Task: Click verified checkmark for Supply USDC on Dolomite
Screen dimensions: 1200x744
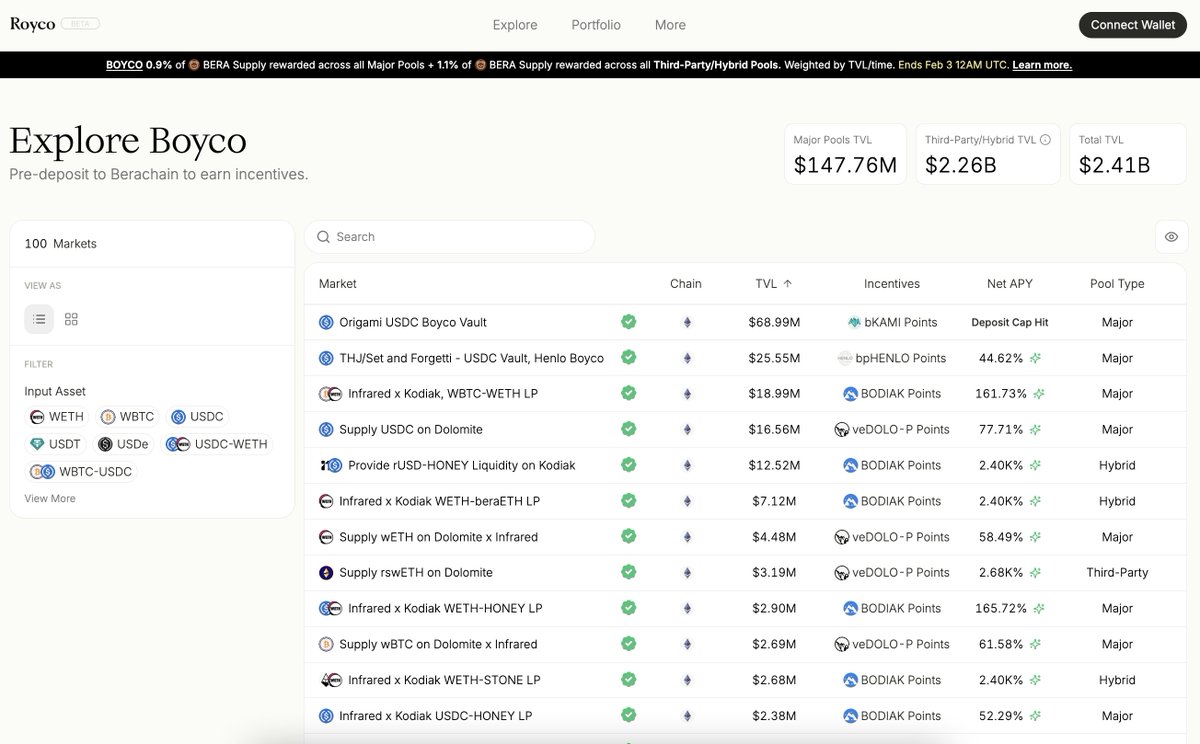Action: coord(628,429)
